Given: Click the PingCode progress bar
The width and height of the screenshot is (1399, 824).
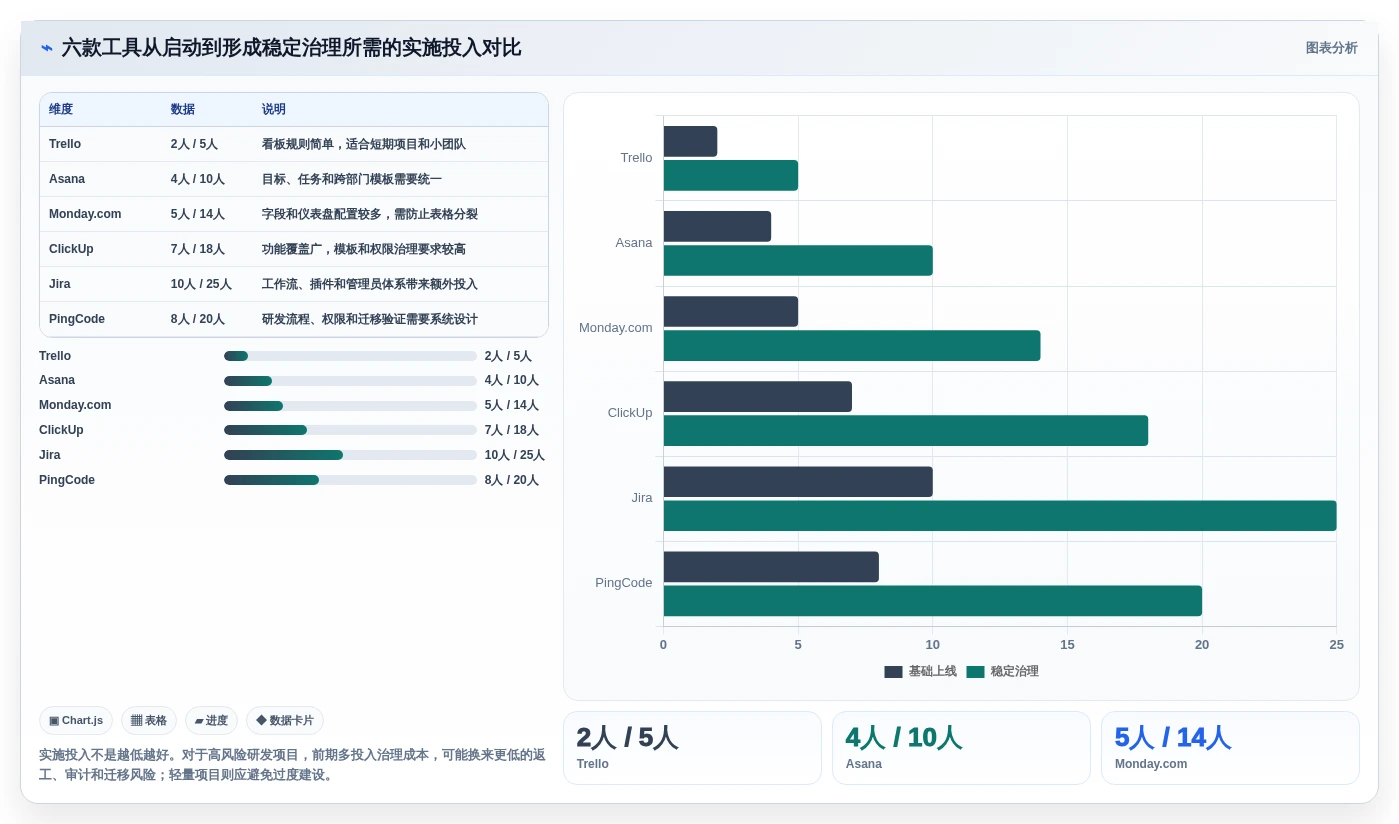Looking at the screenshot, I should [350, 480].
